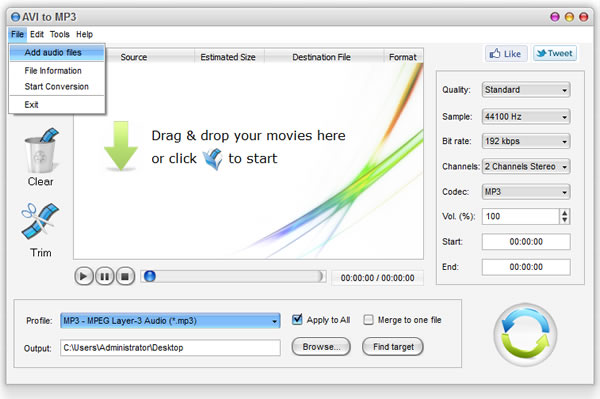
Task: Open the Quality dropdown
Action: [x=526, y=90]
